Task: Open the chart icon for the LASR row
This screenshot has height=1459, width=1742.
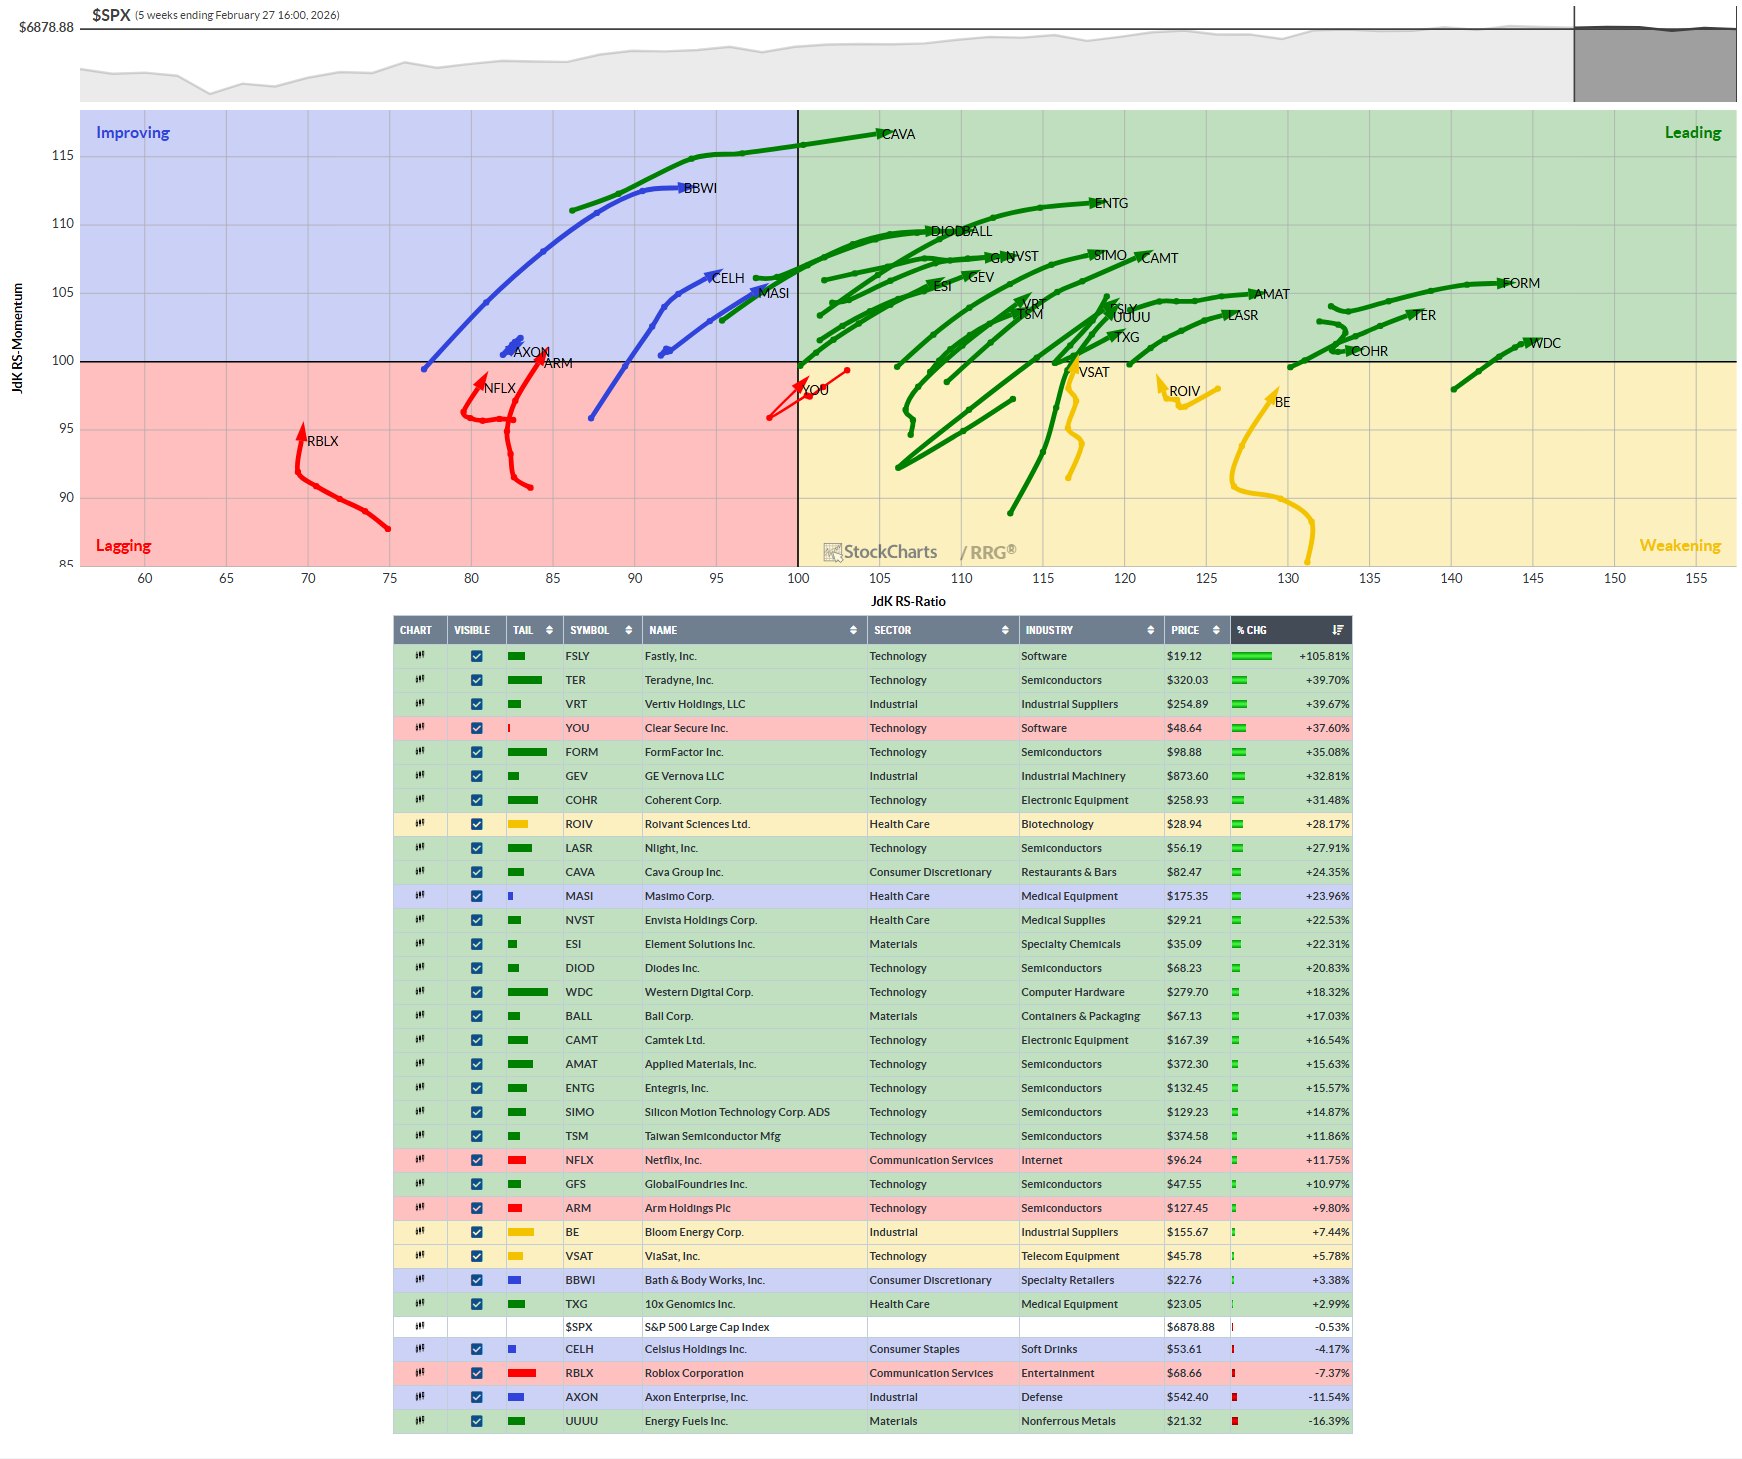Action: point(420,848)
